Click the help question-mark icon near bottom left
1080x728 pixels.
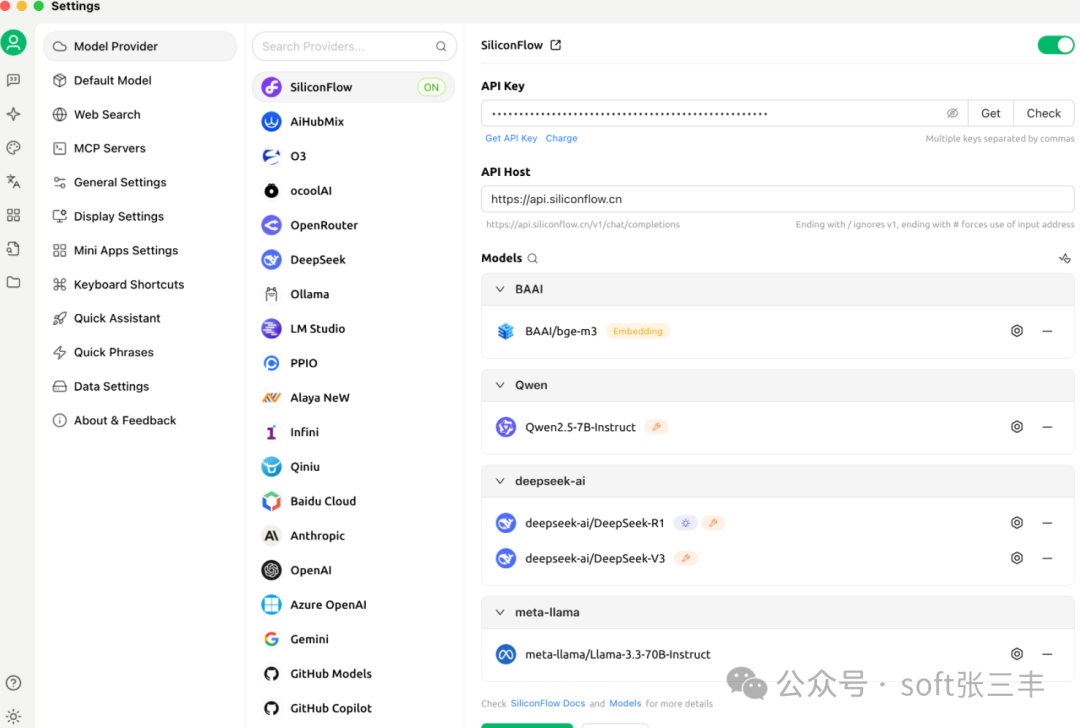coord(14,683)
